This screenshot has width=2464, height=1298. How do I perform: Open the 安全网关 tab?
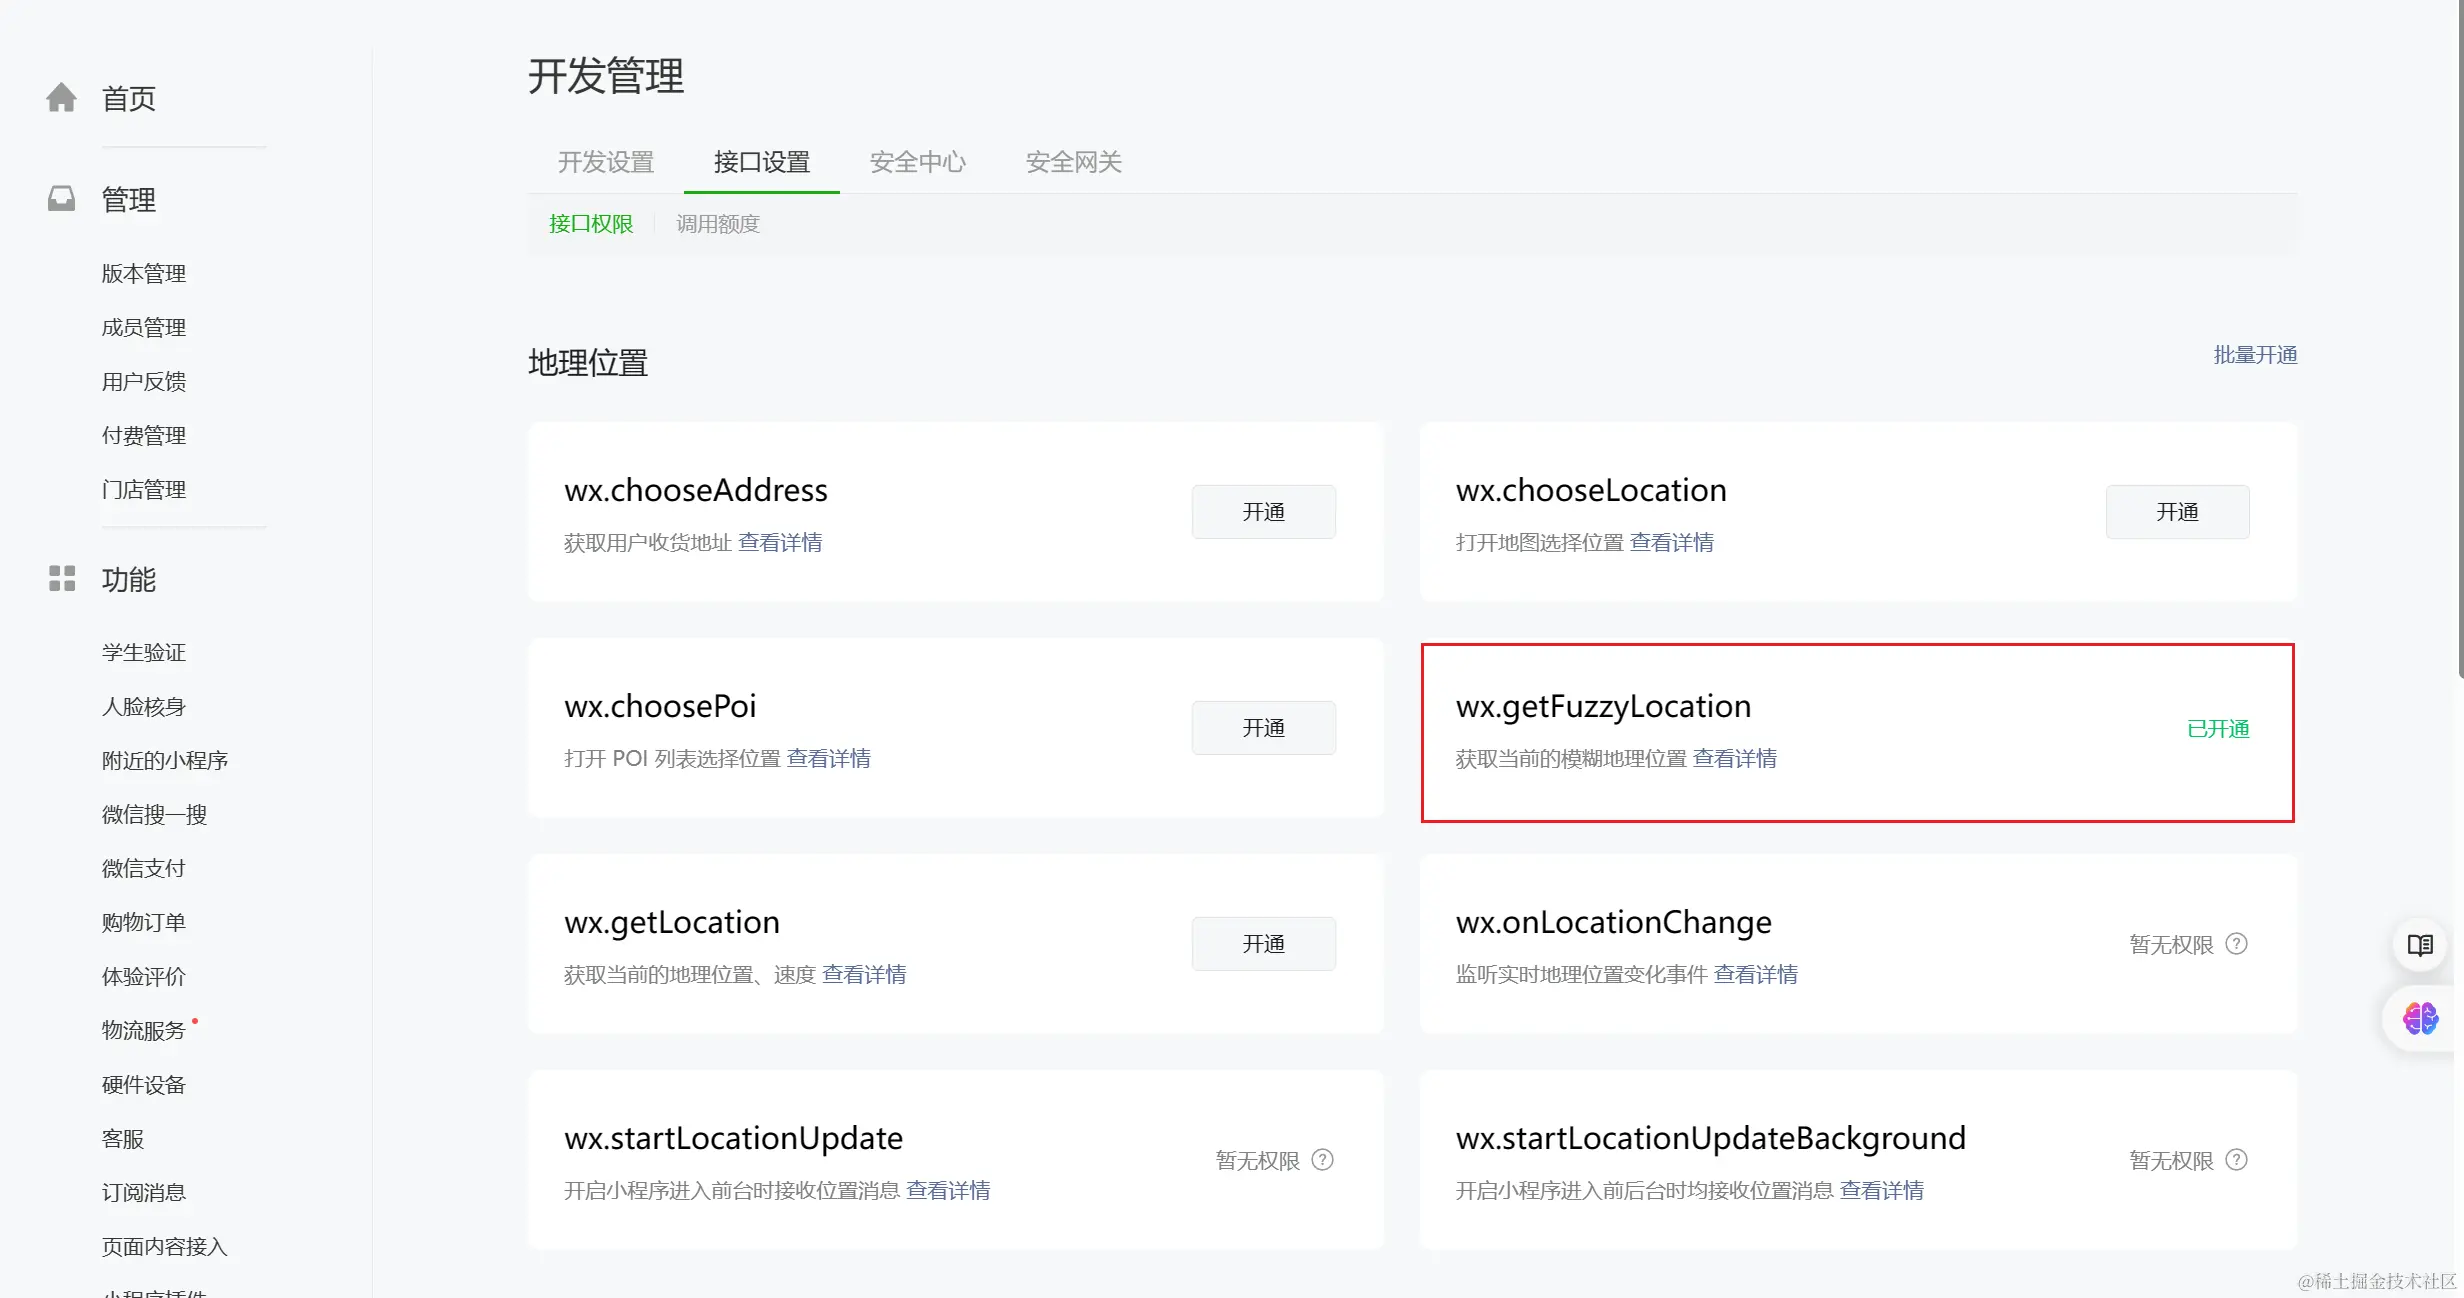1074,161
